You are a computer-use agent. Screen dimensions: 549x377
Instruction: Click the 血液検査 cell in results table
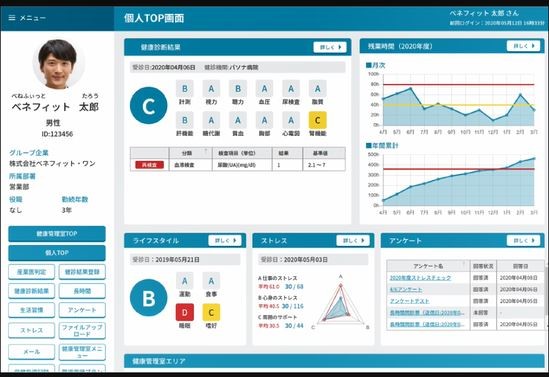(x=191, y=165)
